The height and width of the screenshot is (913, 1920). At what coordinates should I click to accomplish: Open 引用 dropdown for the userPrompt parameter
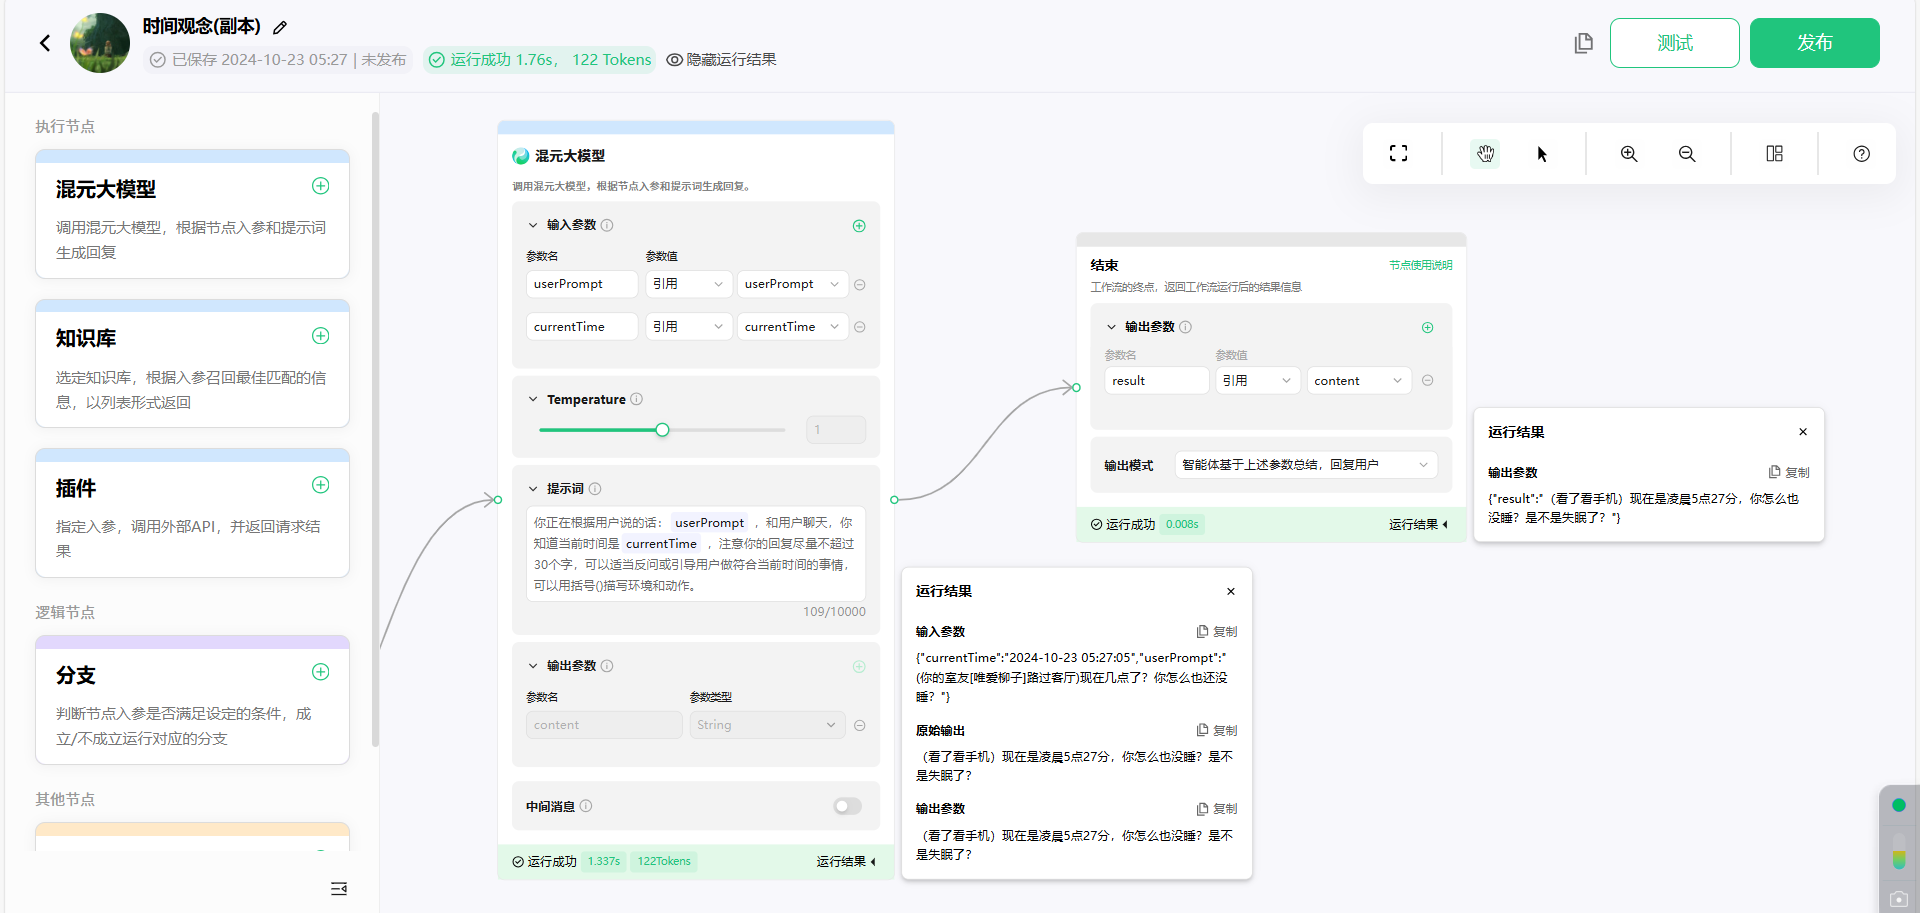(x=689, y=284)
